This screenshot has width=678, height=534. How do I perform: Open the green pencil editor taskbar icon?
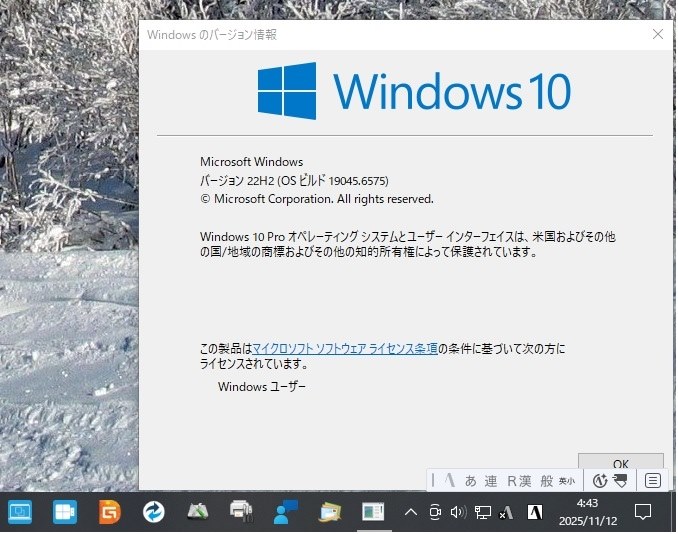[x=198, y=512]
